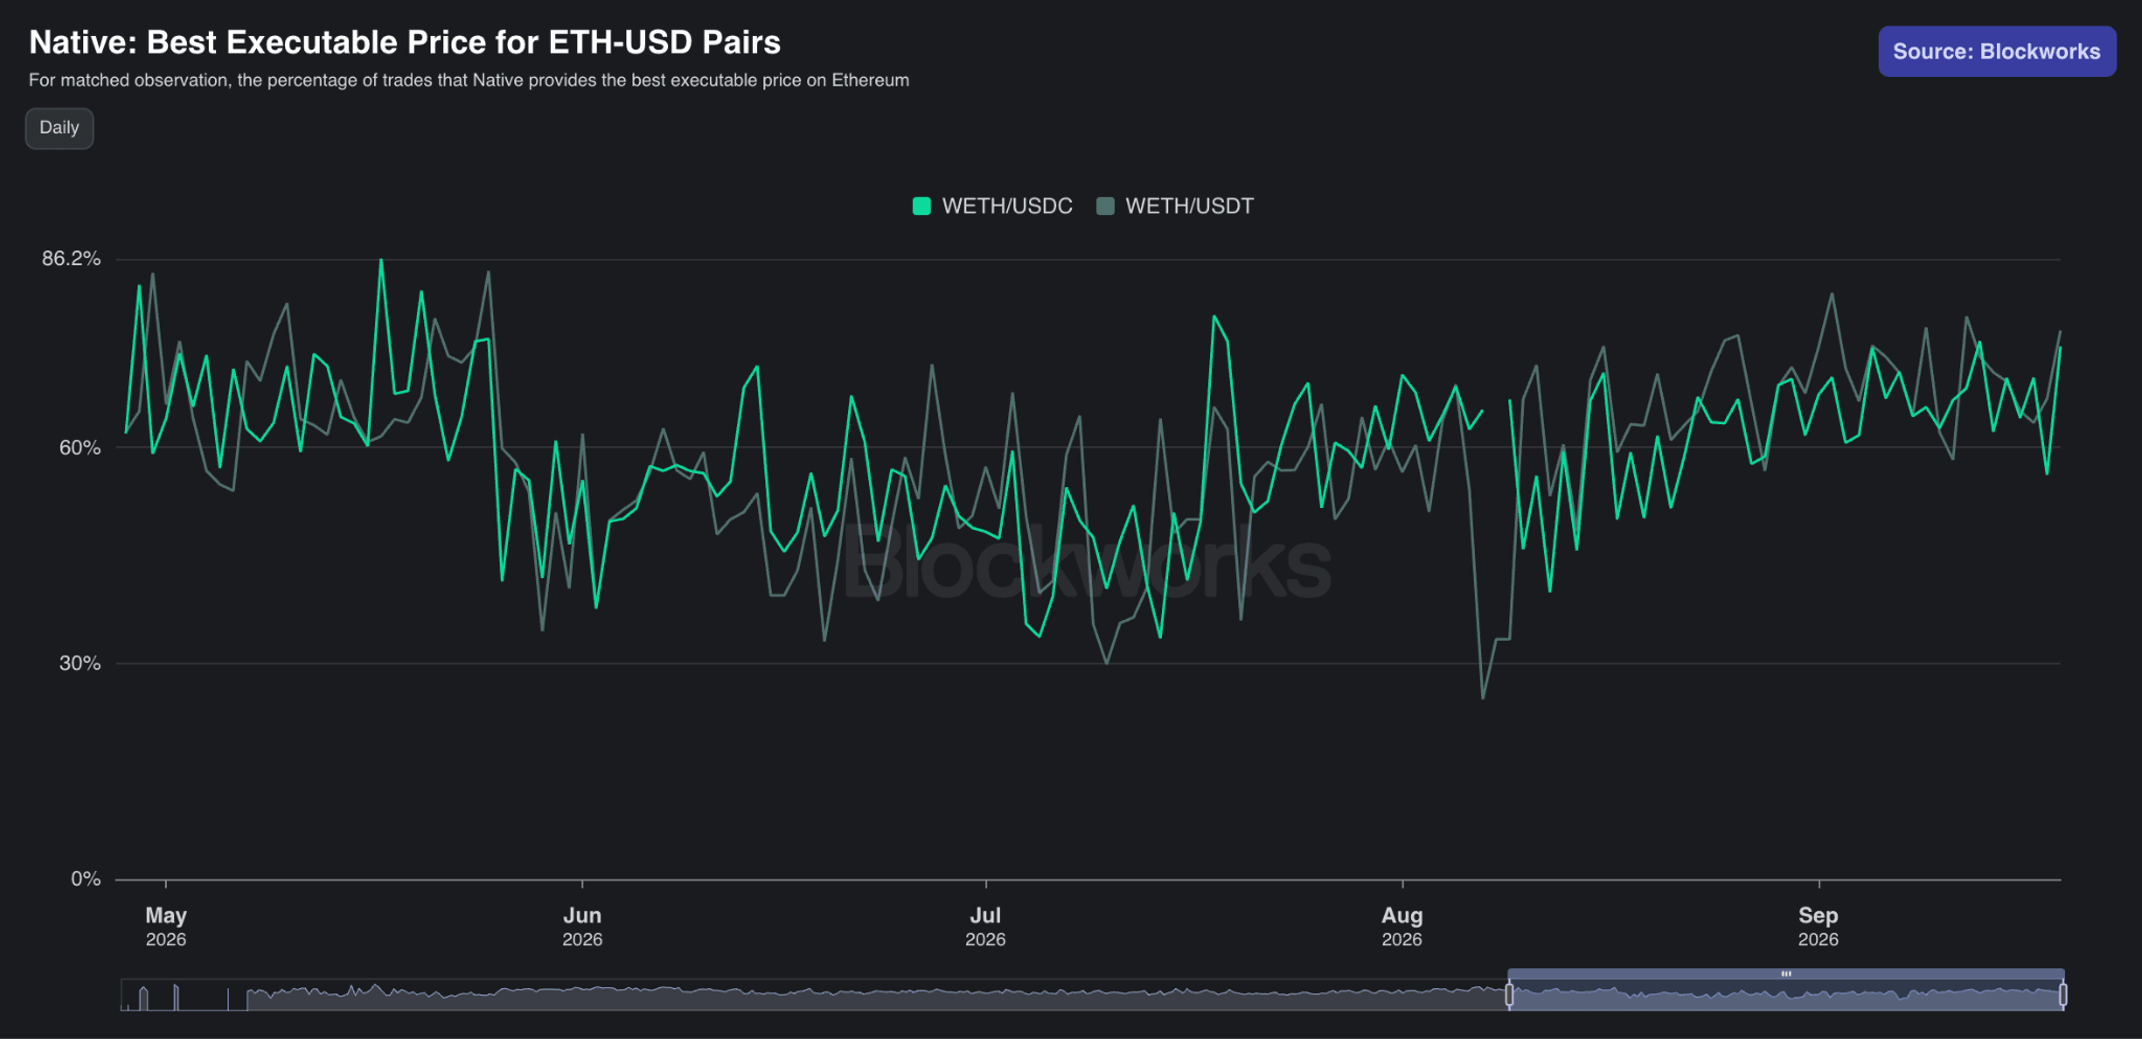Viewport: 2142px width, 1039px height.
Task: Toggle WETH/USDT series gray legend swatch
Action: 1105,206
